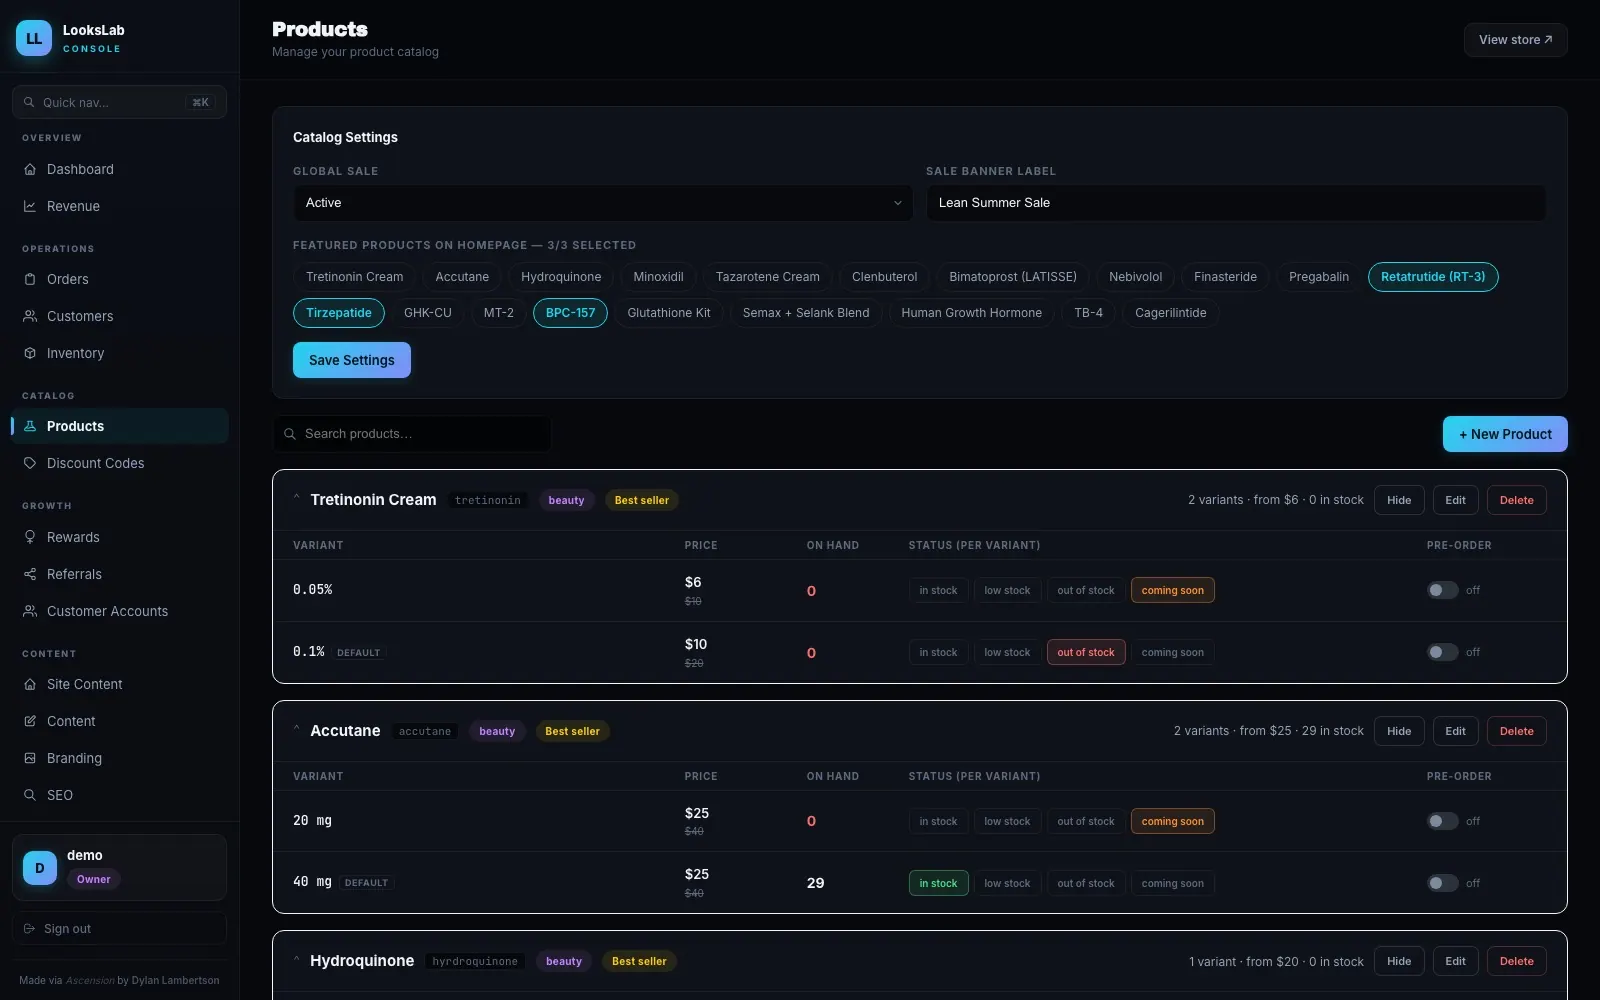Viewport: 1600px width, 1000px height.
Task: Edit the Hydroquinone product
Action: point(1456,961)
